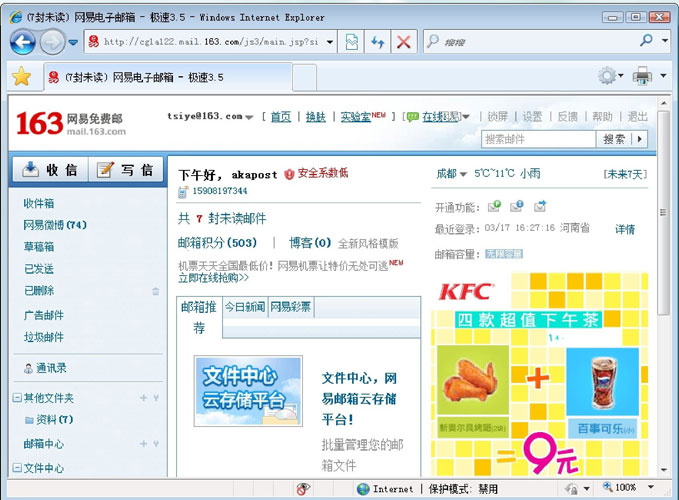Open 邮箱积分 (503) points link
This screenshot has height=500, width=679.
coord(217,243)
